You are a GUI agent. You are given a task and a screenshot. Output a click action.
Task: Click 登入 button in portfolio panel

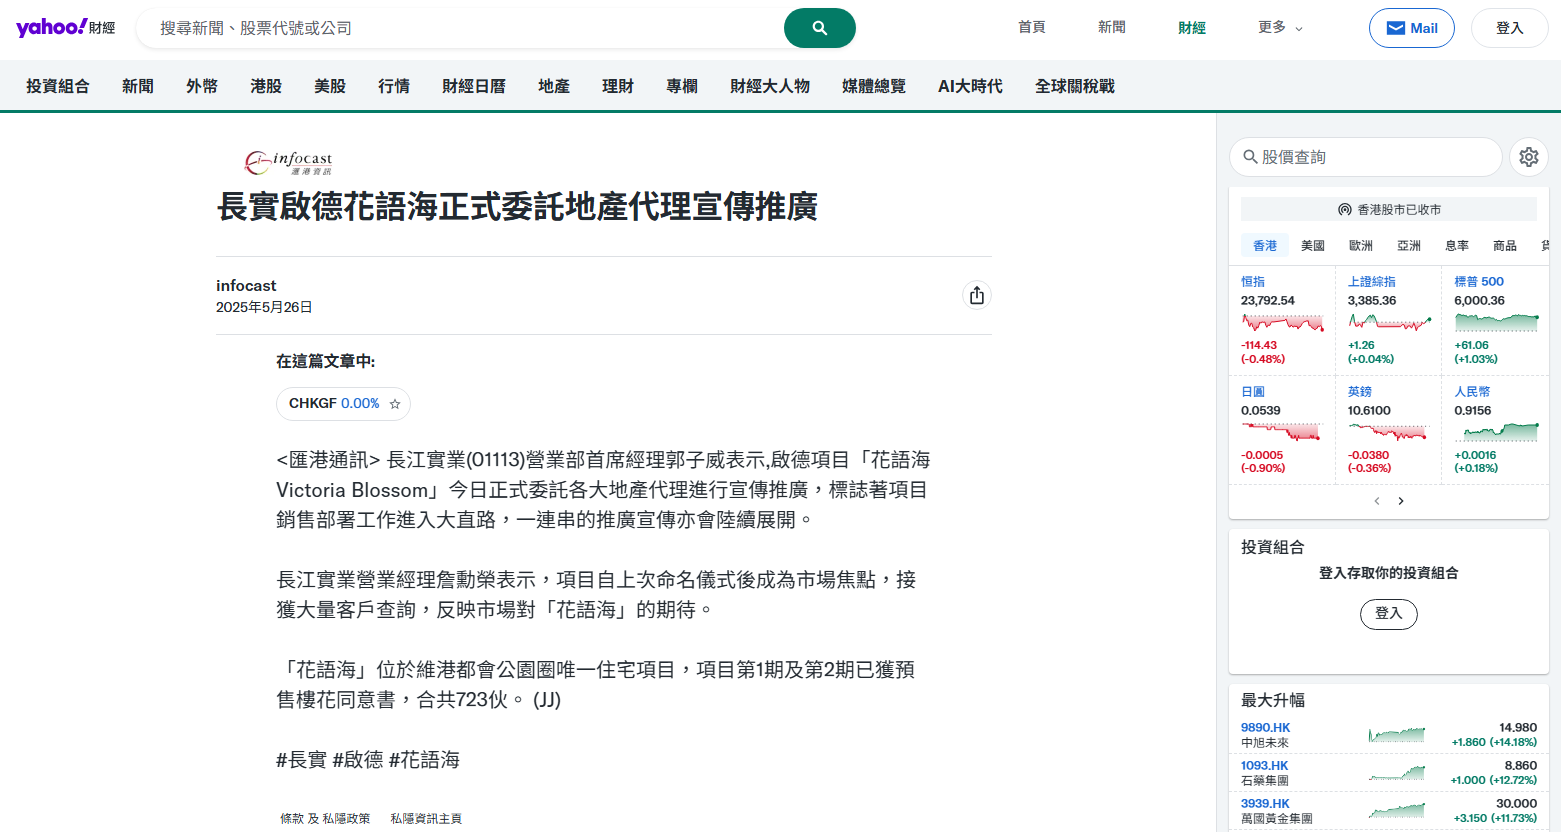1388,613
